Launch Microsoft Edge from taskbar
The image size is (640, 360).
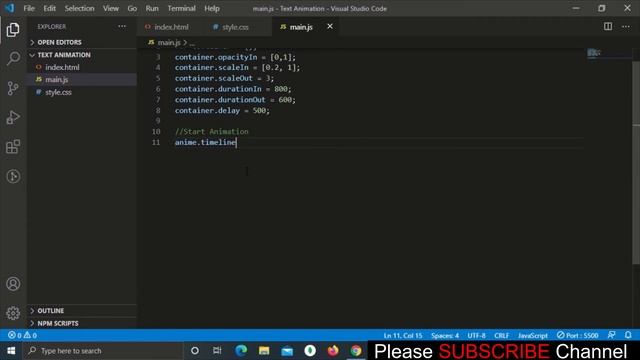pos(241,351)
